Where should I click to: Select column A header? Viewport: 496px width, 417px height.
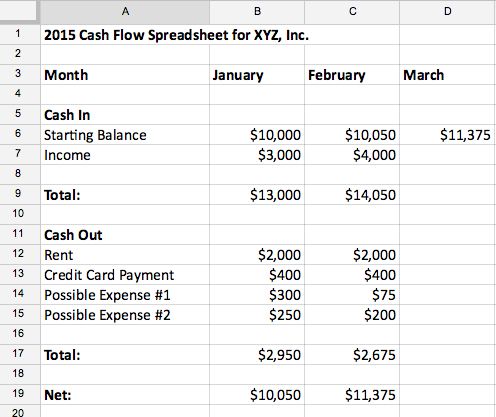[x=125, y=12]
